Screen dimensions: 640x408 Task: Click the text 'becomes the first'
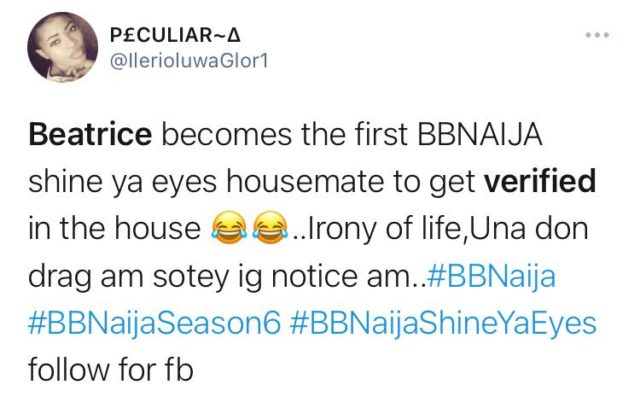point(284,134)
